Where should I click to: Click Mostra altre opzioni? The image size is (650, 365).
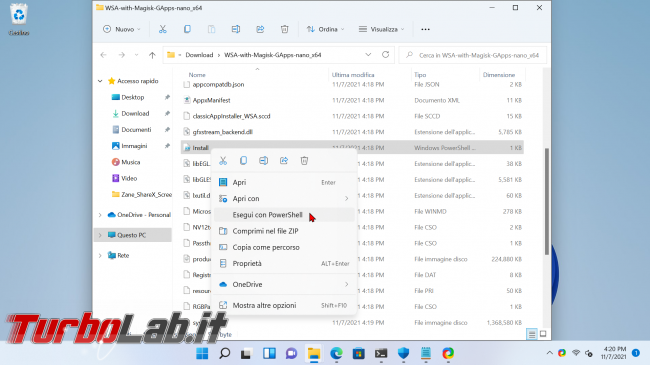[284, 305]
